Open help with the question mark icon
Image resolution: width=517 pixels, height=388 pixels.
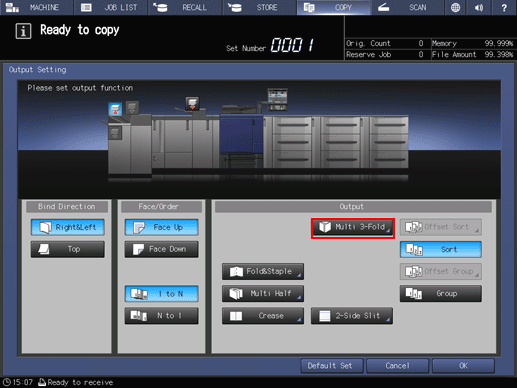[x=504, y=7]
